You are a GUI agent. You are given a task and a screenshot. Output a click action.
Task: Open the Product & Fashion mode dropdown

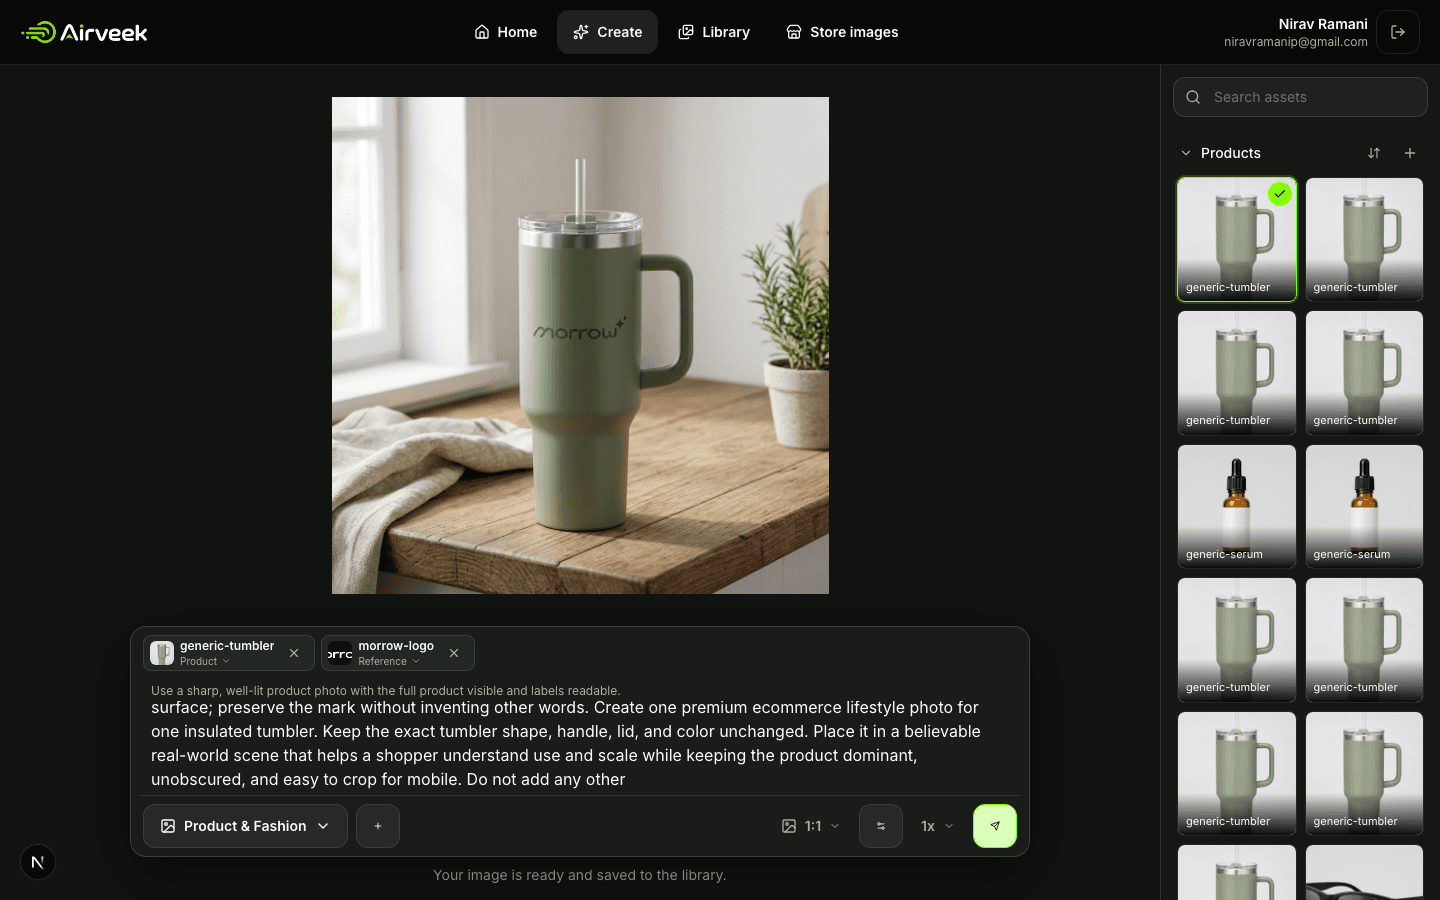pyautogui.click(x=245, y=826)
